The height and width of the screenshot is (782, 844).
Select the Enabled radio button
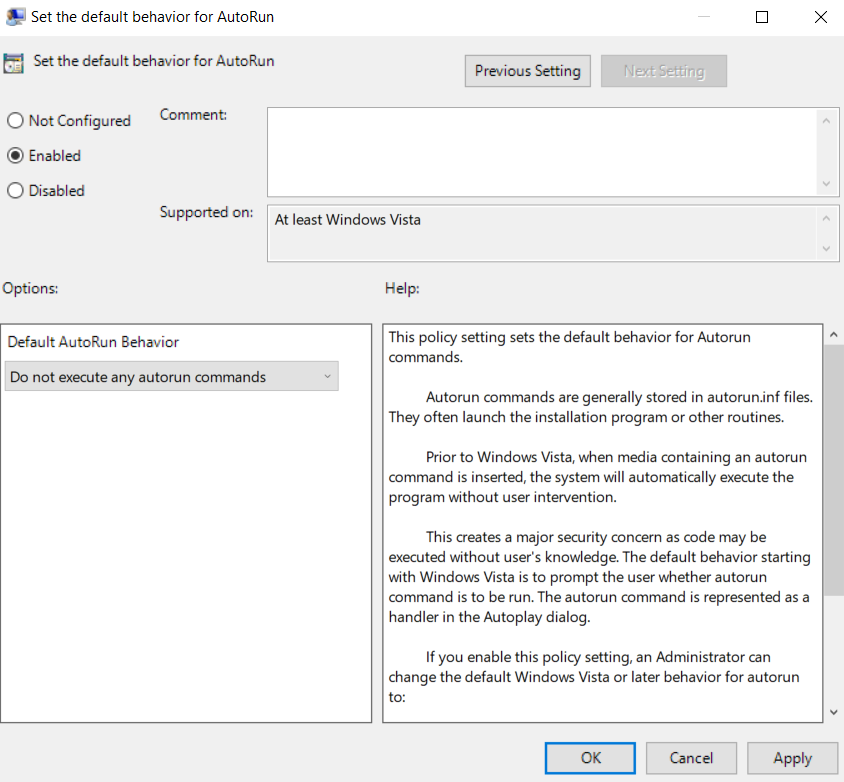tap(16, 156)
